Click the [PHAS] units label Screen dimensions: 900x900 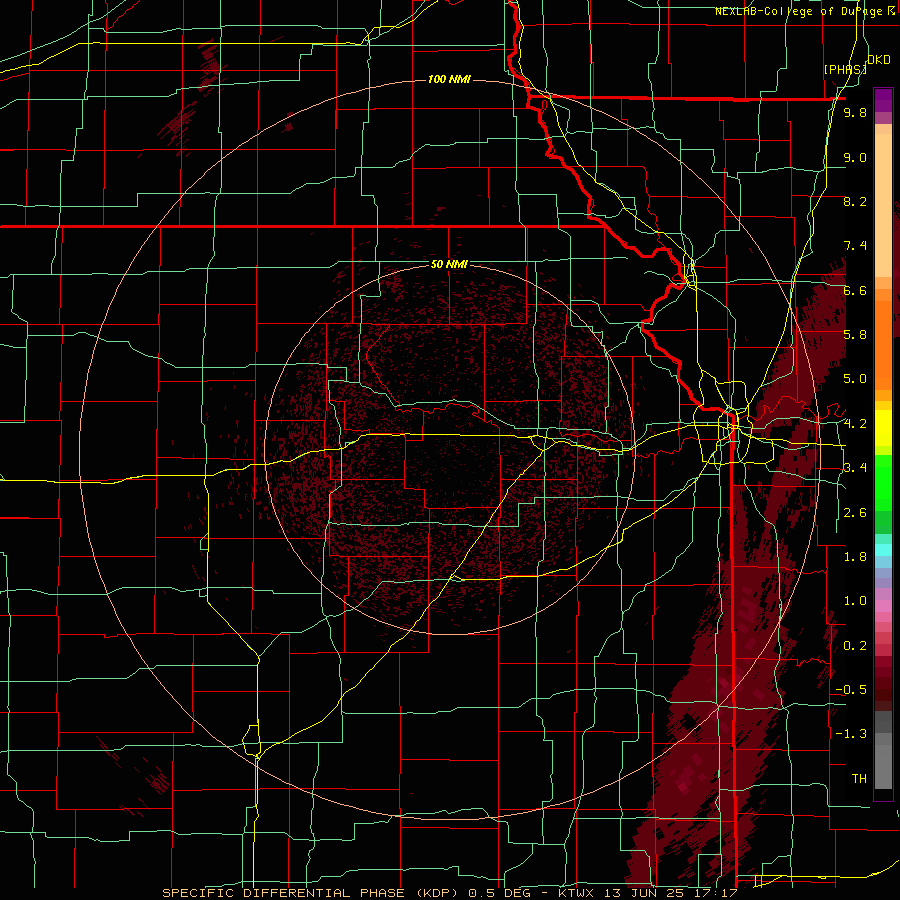845,70
